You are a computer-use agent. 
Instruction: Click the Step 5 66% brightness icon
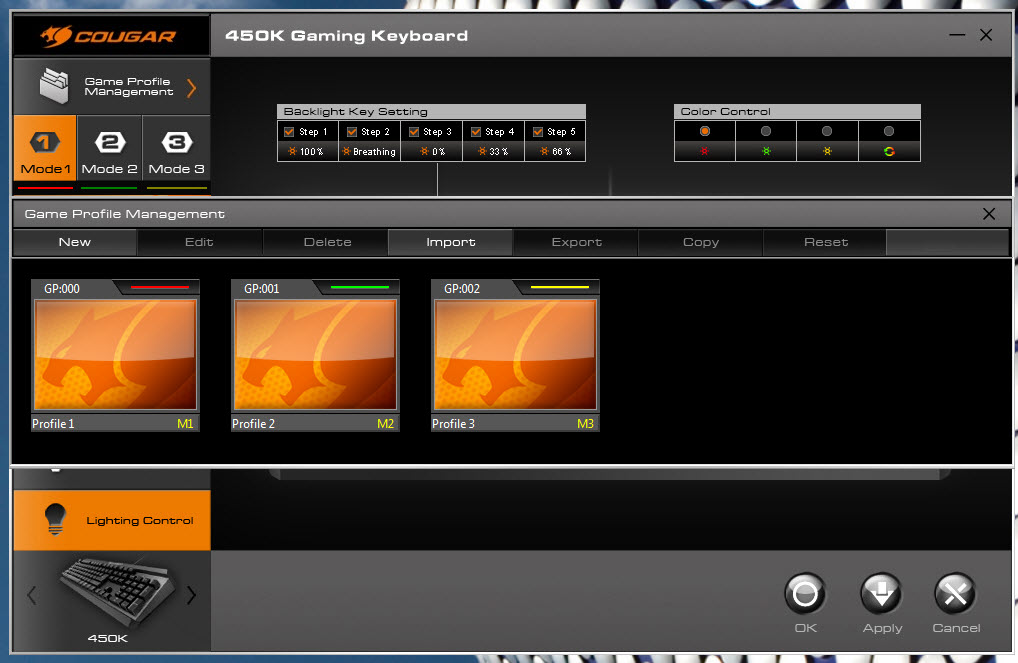click(544, 151)
